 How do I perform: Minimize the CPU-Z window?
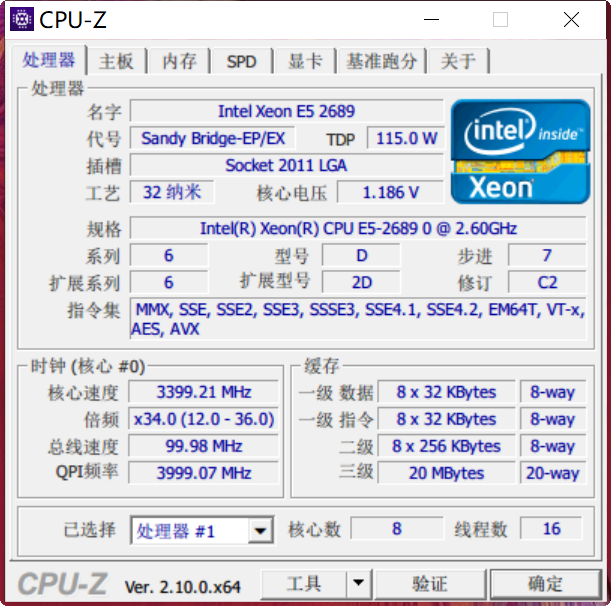click(431, 19)
